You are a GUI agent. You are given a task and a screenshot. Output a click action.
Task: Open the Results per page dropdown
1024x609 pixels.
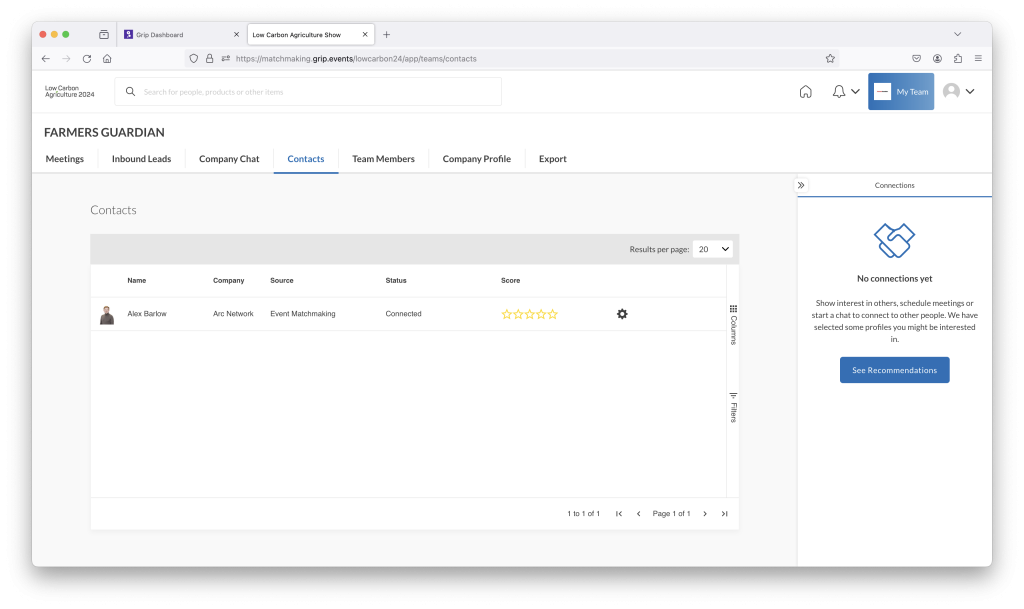pos(712,249)
